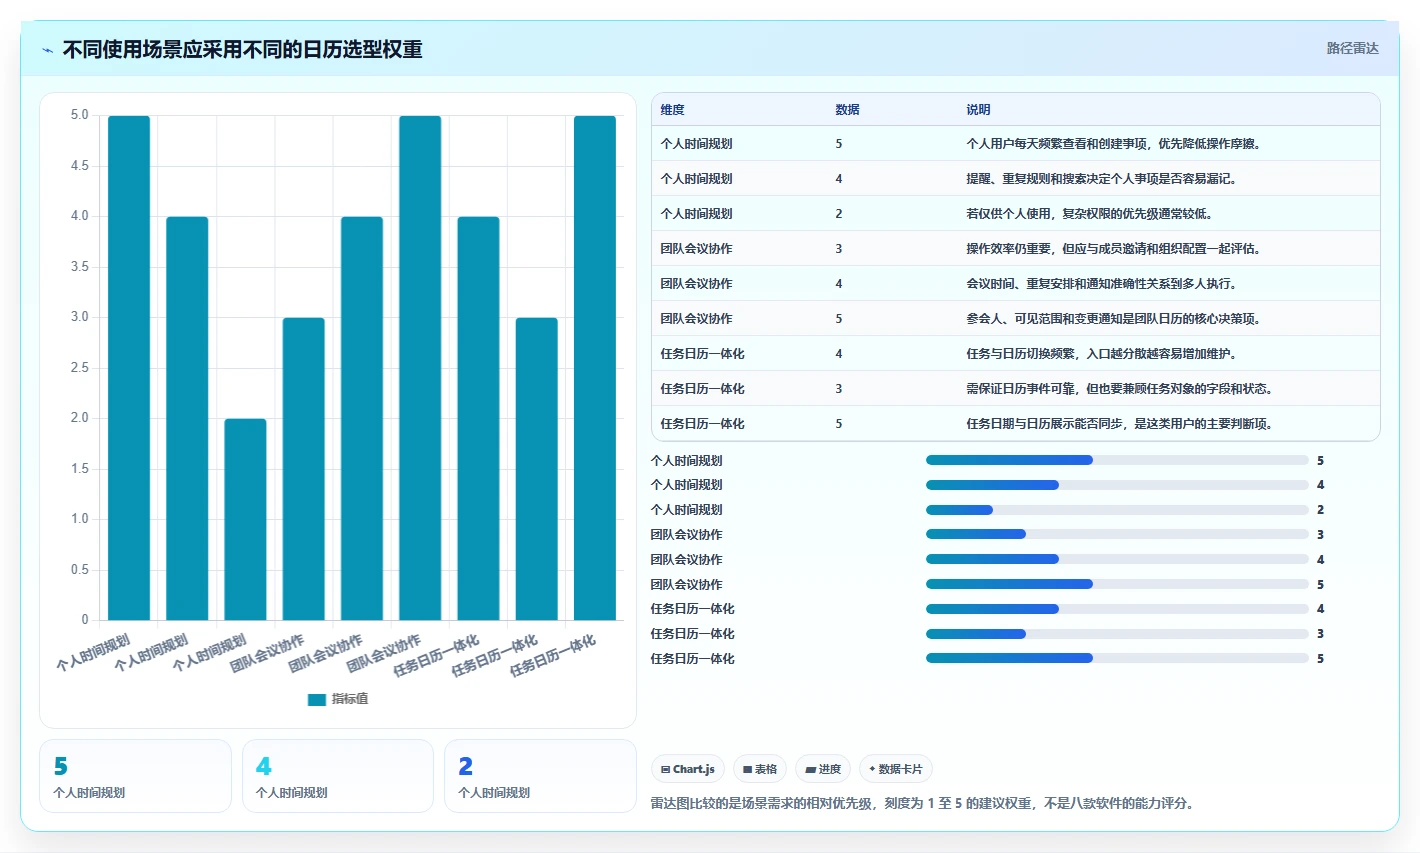
Task: Click the 不同使用场景应采用不同的日历选型权重 title
Action: coord(243,49)
